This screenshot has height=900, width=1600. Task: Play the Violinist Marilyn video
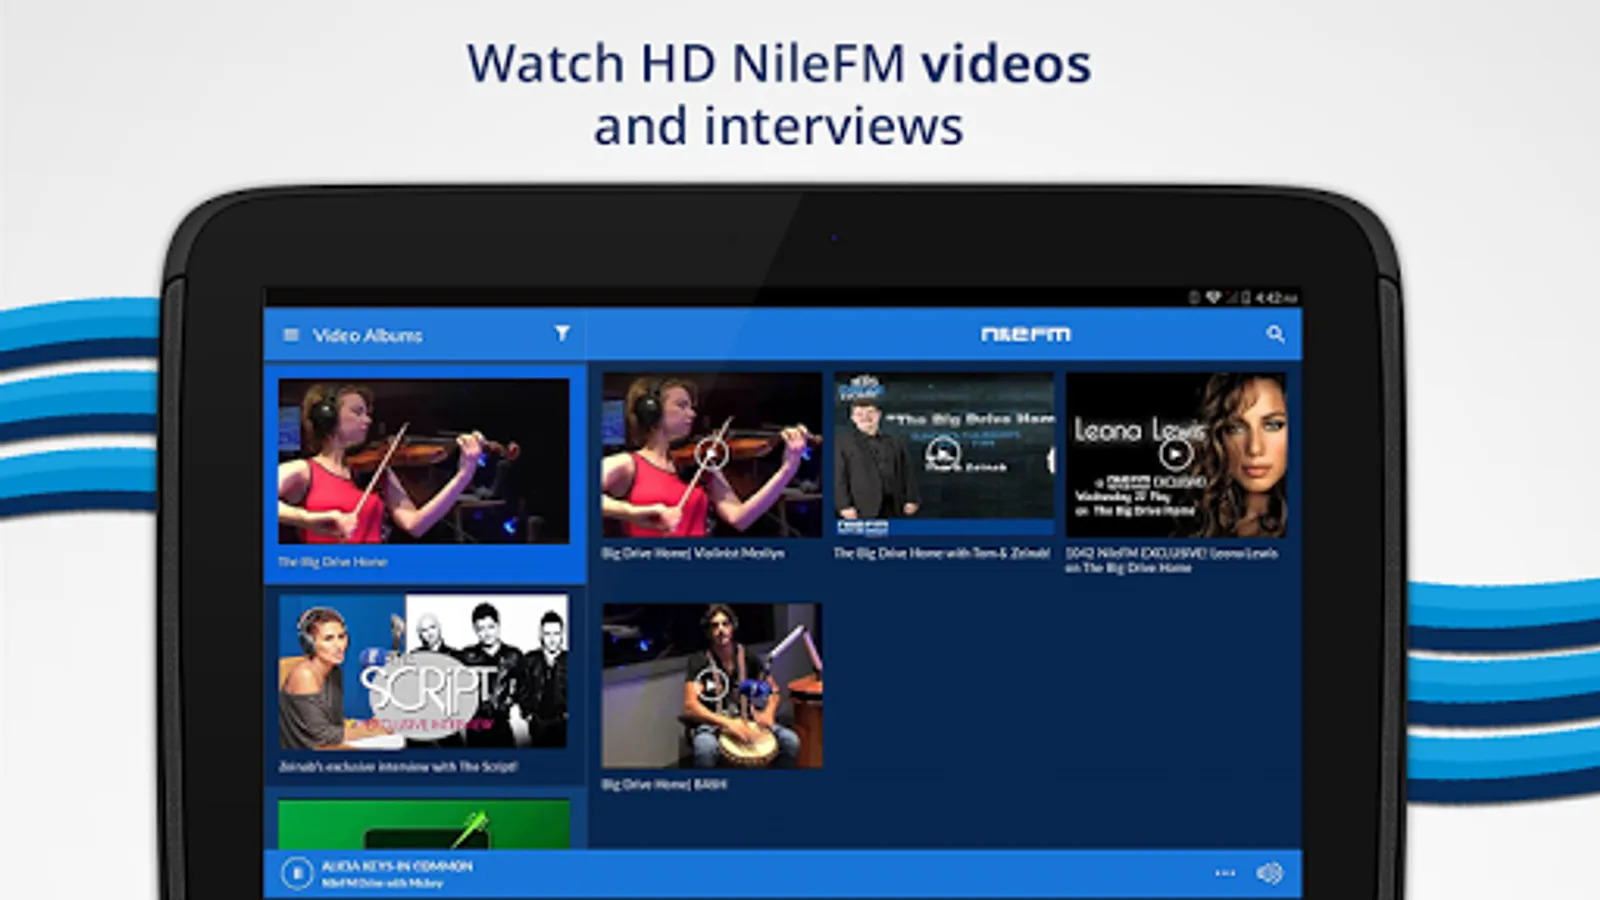pyautogui.click(x=711, y=455)
